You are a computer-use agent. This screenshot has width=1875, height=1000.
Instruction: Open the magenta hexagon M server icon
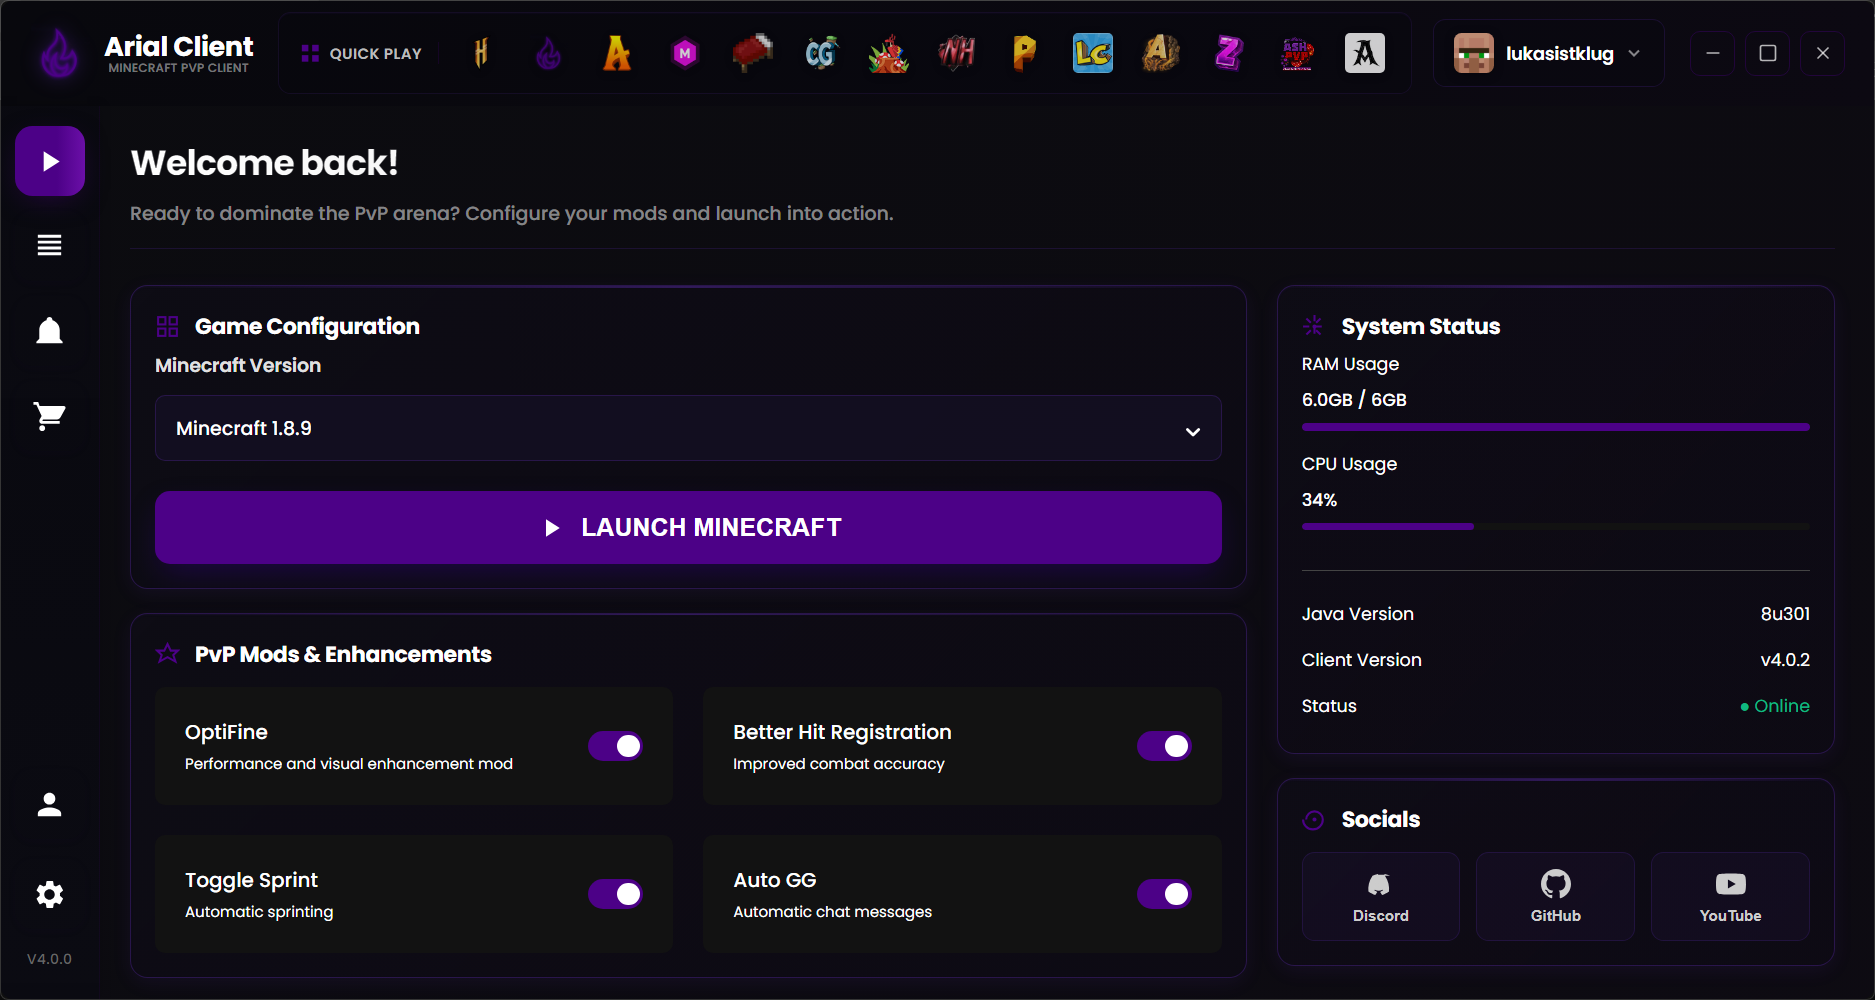tap(685, 53)
